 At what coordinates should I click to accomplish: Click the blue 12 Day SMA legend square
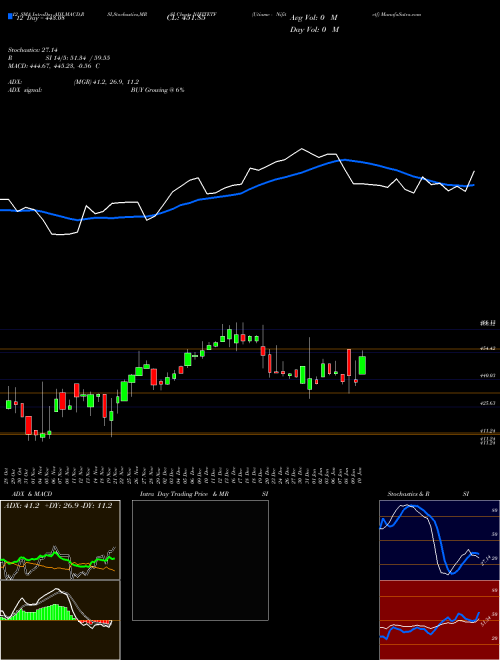tap(10, 17)
